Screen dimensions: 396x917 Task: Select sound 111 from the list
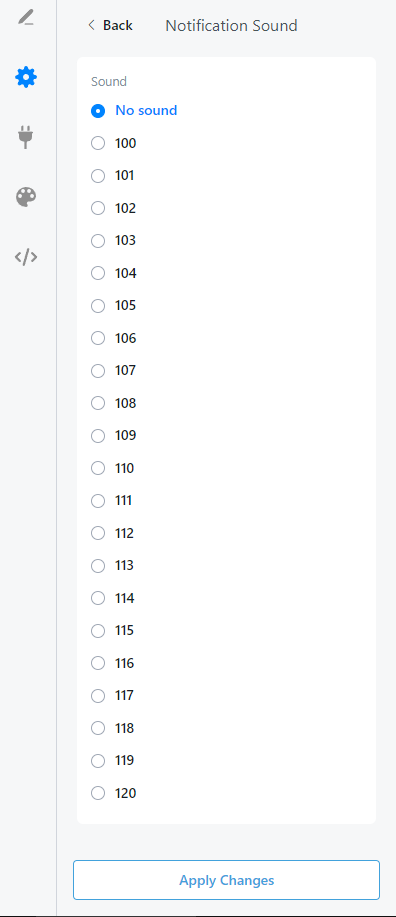(98, 501)
